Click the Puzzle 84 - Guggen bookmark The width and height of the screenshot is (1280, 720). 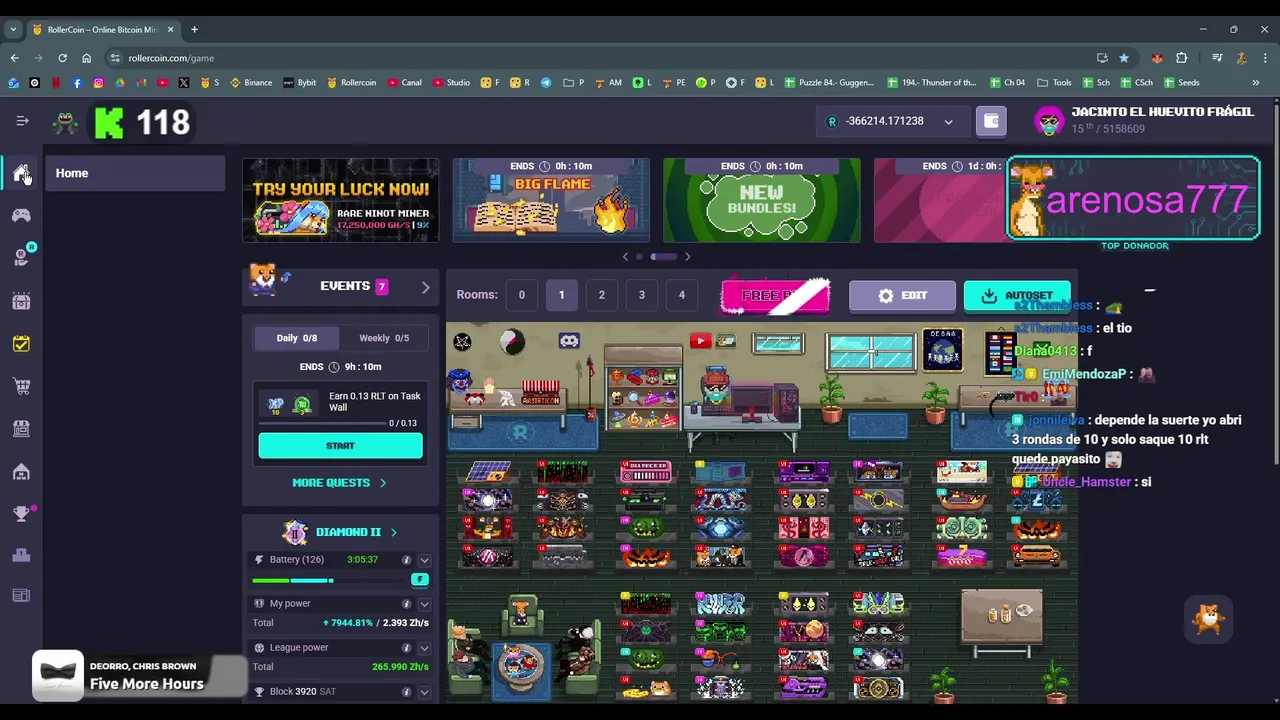(830, 83)
